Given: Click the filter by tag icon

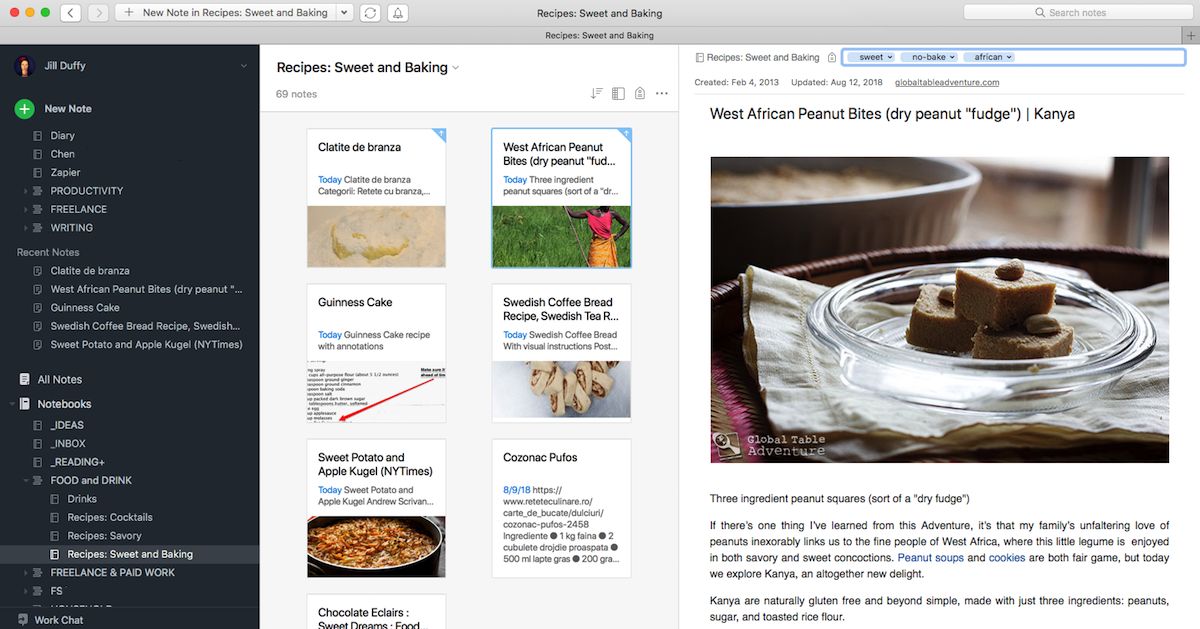Looking at the screenshot, I should pos(640,94).
